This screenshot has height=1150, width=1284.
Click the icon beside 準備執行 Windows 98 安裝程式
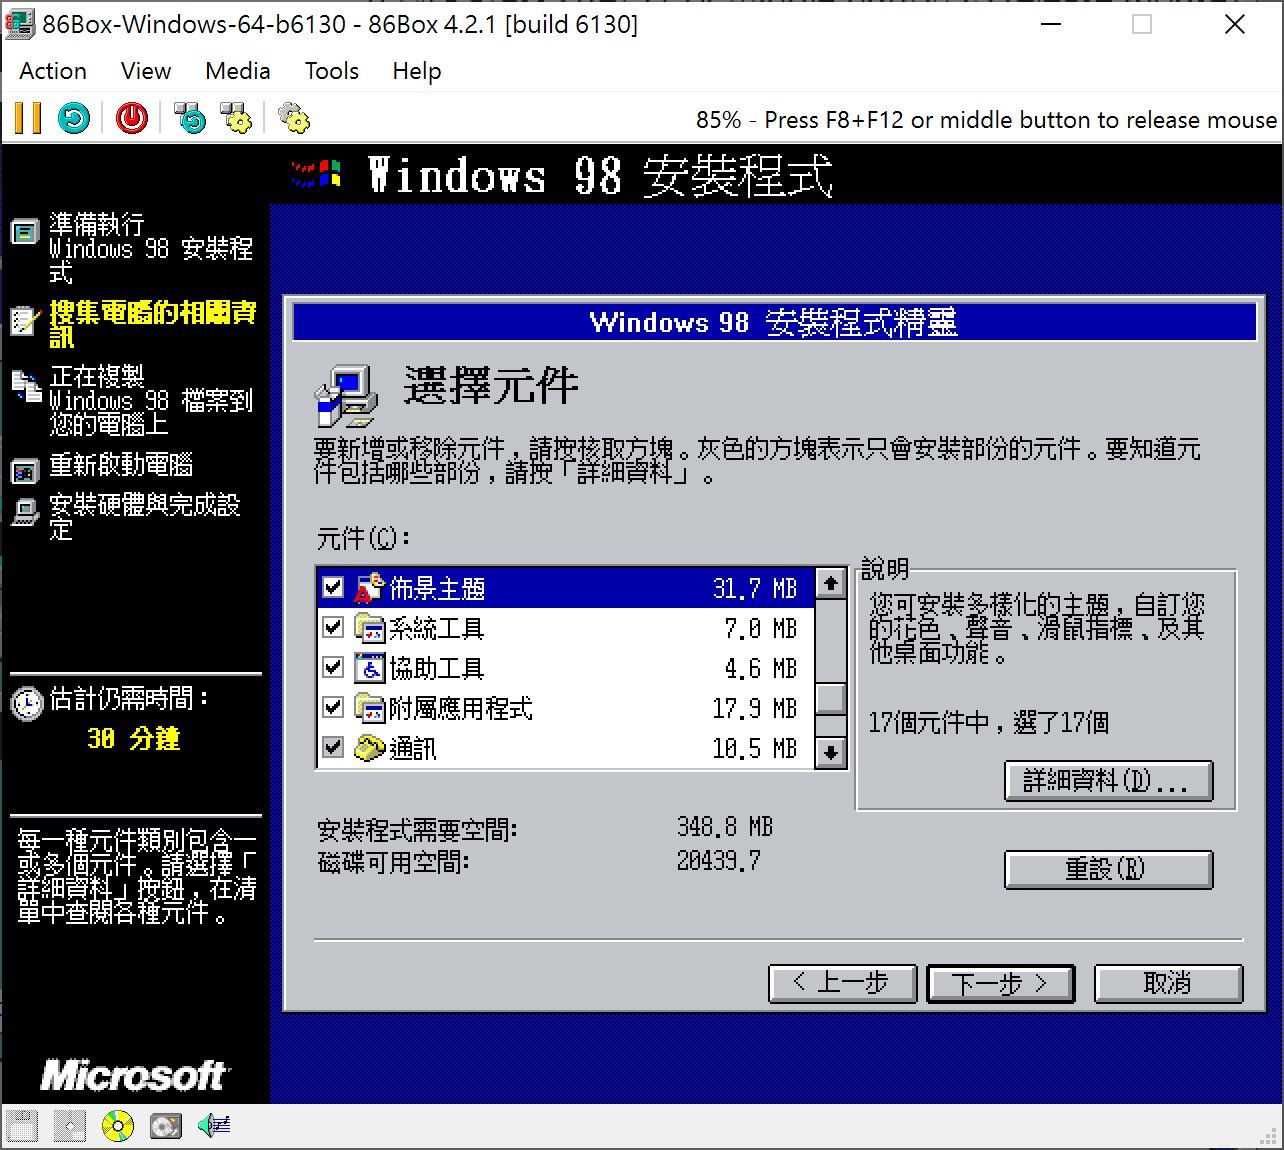[x=24, y=233]
